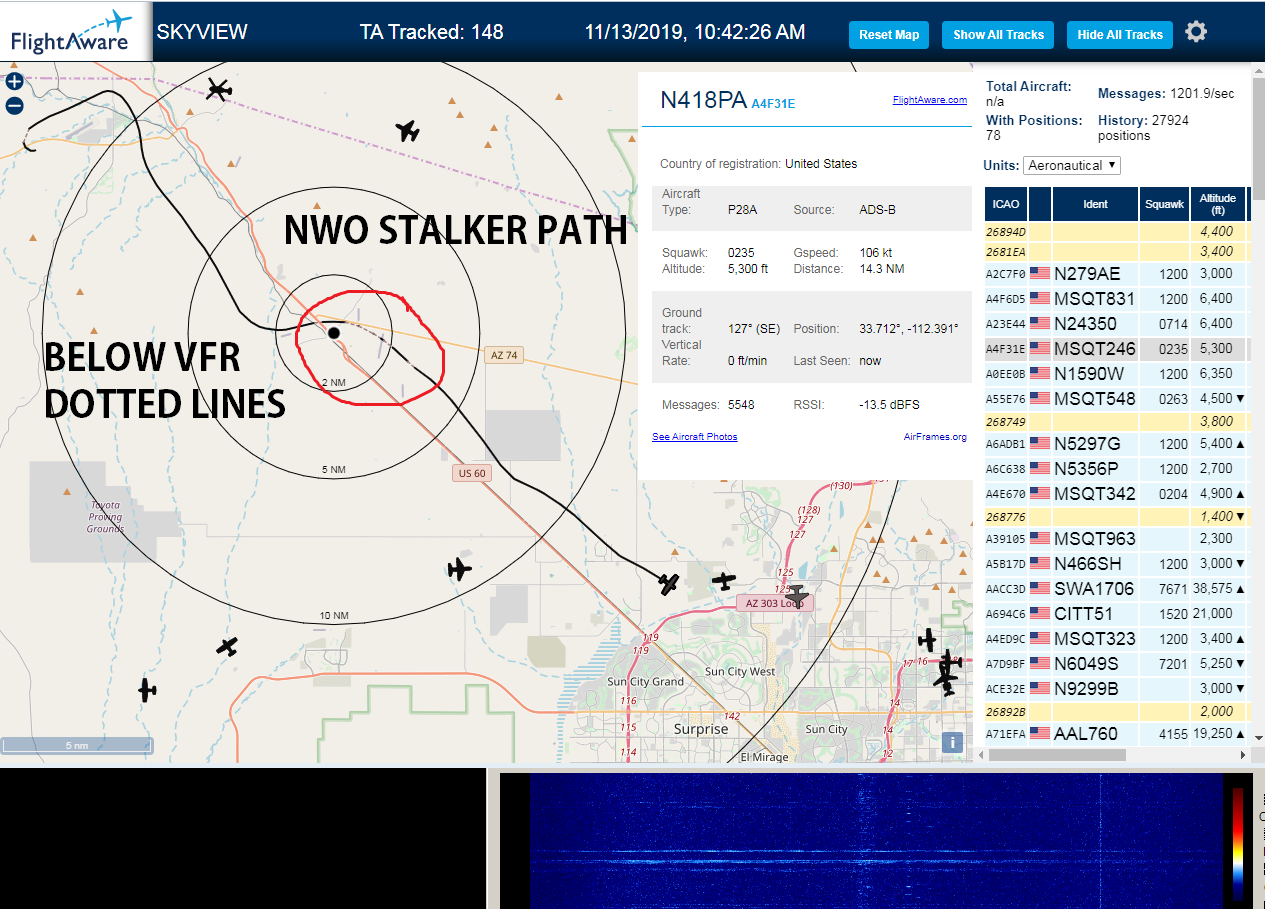Select the MSQT548 table row
Image resolution: width=1265 pixels, height=909 pixels.
1115,398
